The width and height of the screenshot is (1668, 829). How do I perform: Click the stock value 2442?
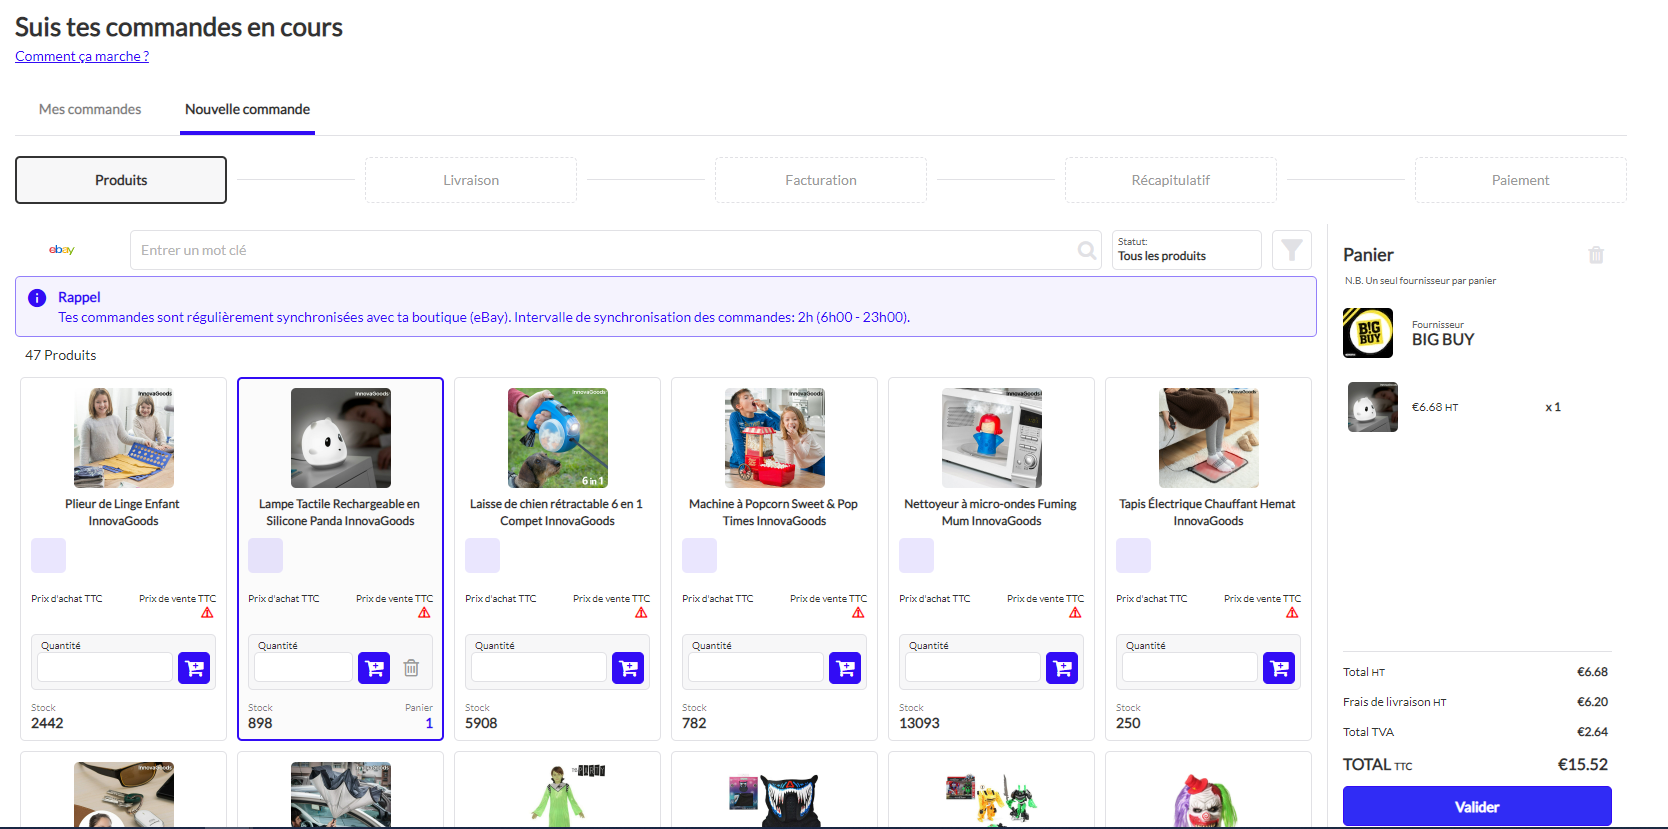click(47, 723)
